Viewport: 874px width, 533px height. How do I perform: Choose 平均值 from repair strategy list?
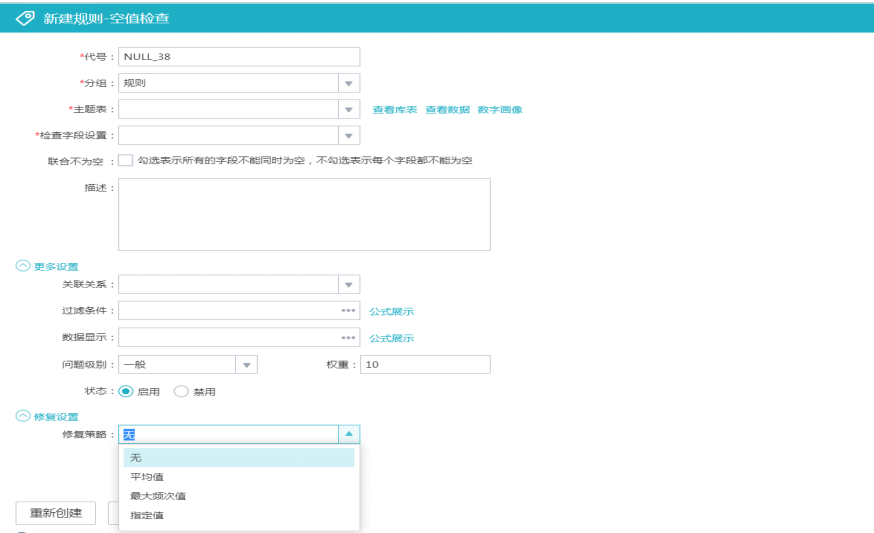(239, 477)
